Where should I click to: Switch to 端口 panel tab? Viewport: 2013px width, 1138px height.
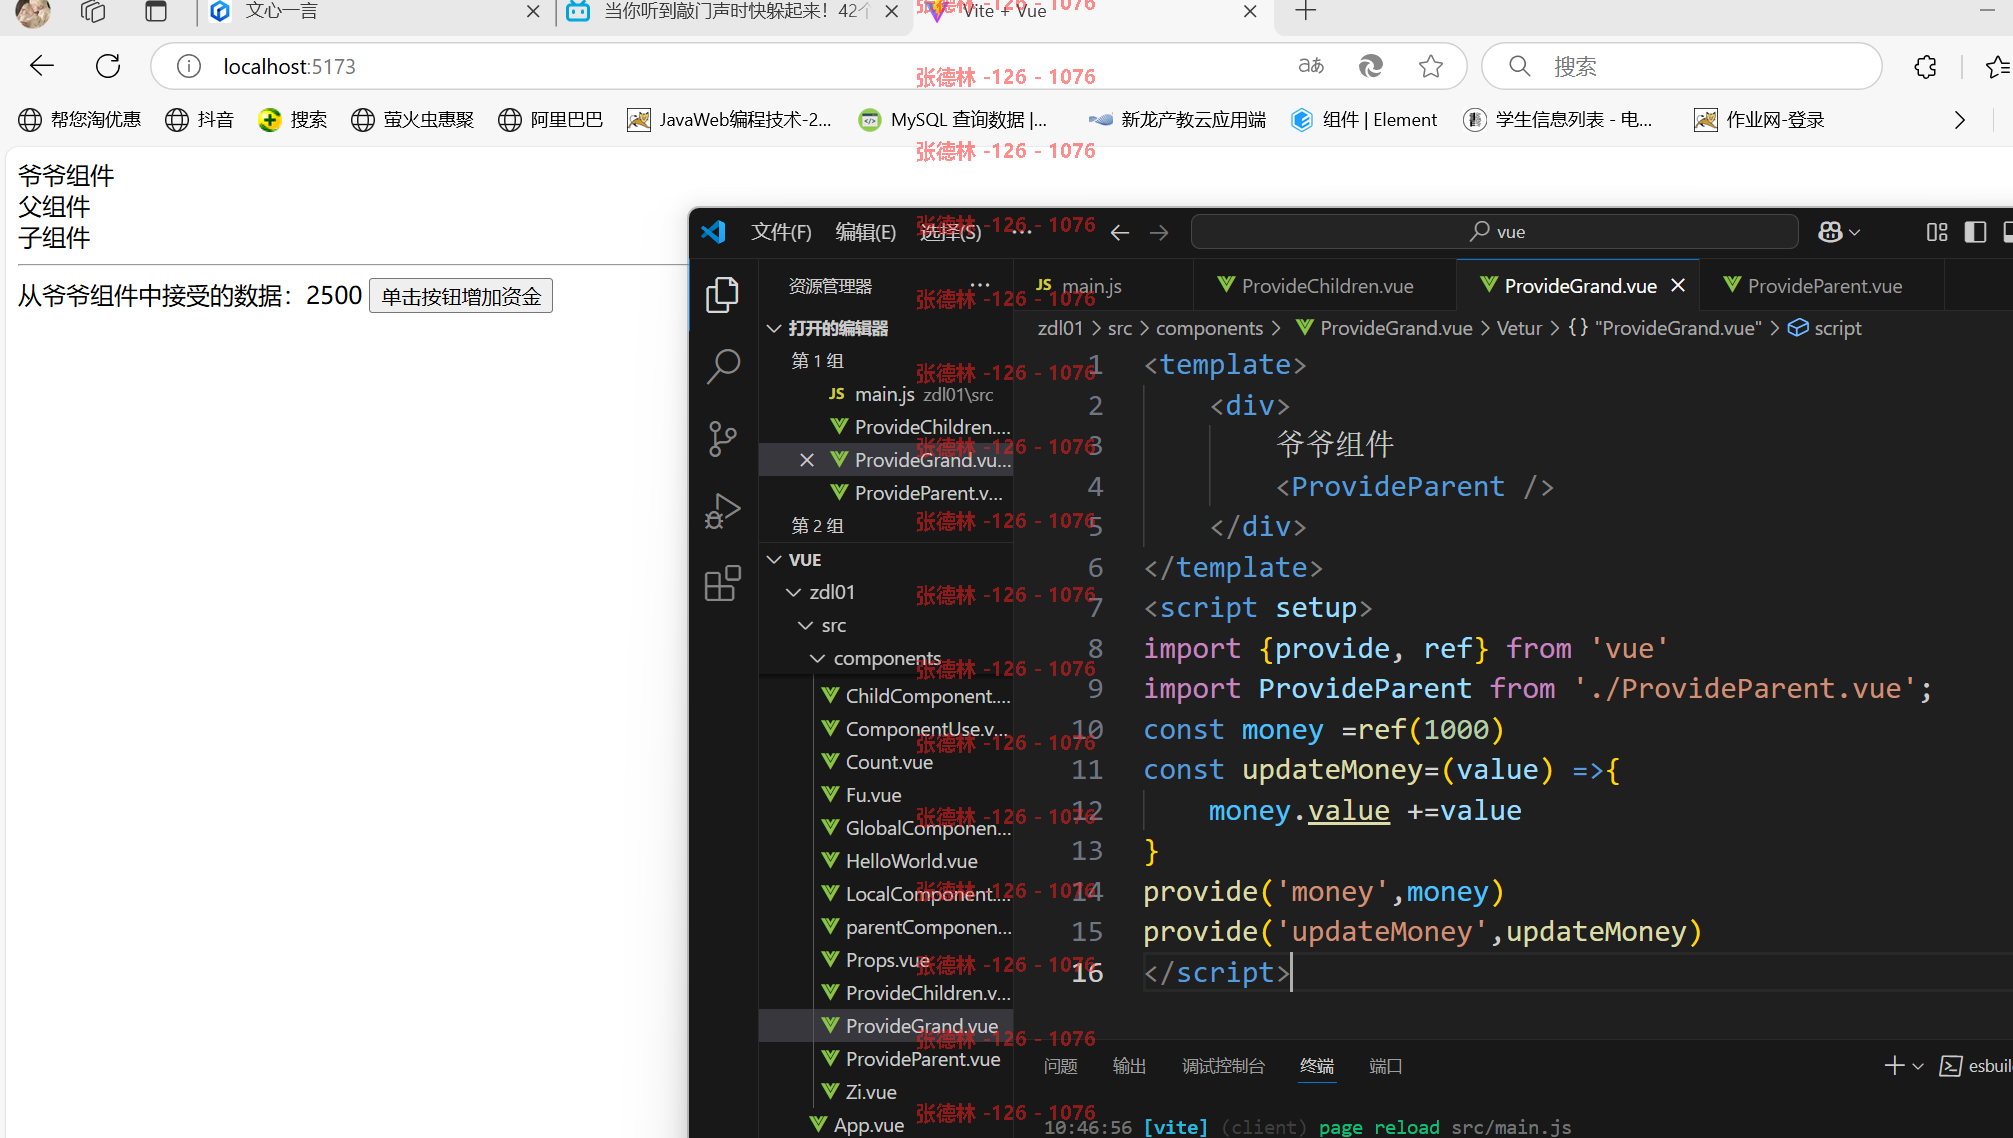click(1385, 1066)
